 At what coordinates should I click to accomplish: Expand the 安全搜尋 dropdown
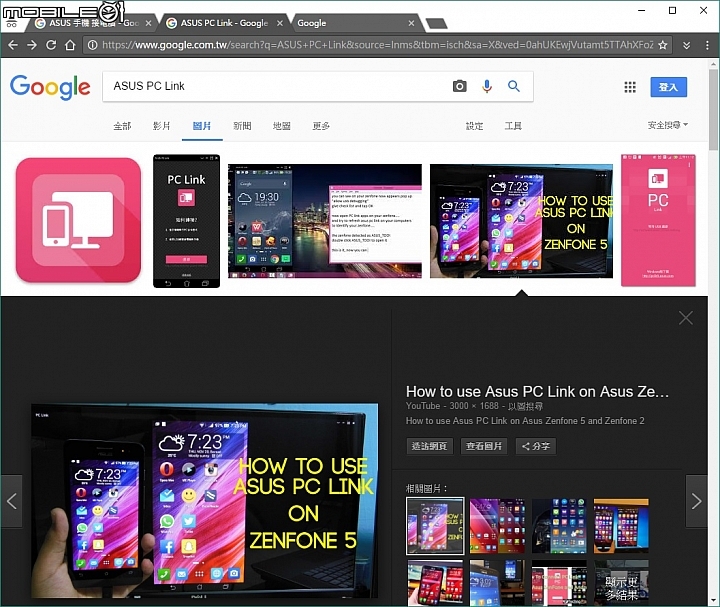click(x=668, y=125)
